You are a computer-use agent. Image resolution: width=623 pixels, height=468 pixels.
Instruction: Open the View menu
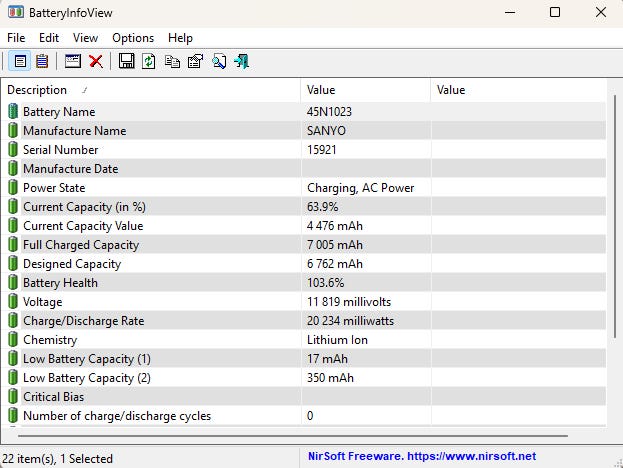pyautogui.click(x=85, y=38)
